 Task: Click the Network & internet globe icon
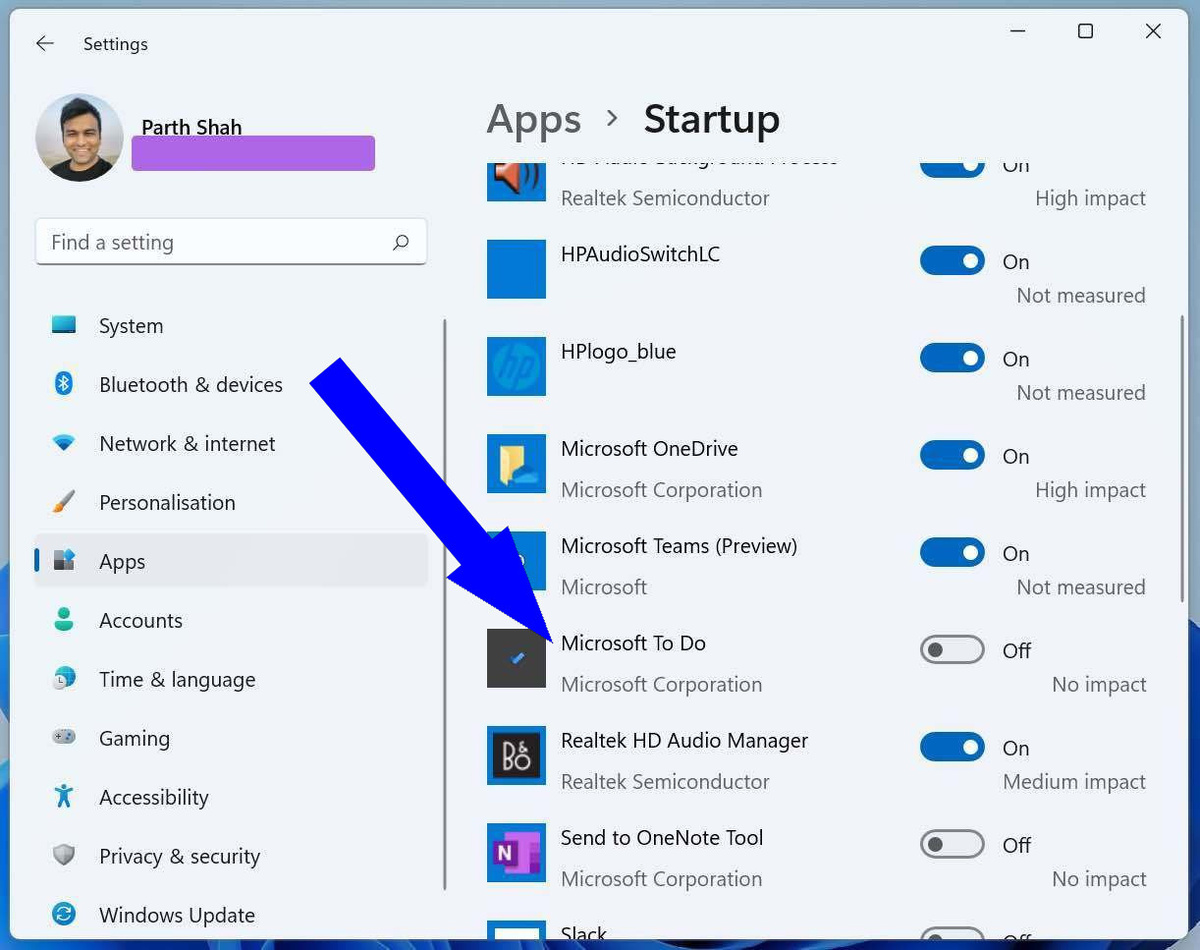pyautogui.click(x=63, y=443)
